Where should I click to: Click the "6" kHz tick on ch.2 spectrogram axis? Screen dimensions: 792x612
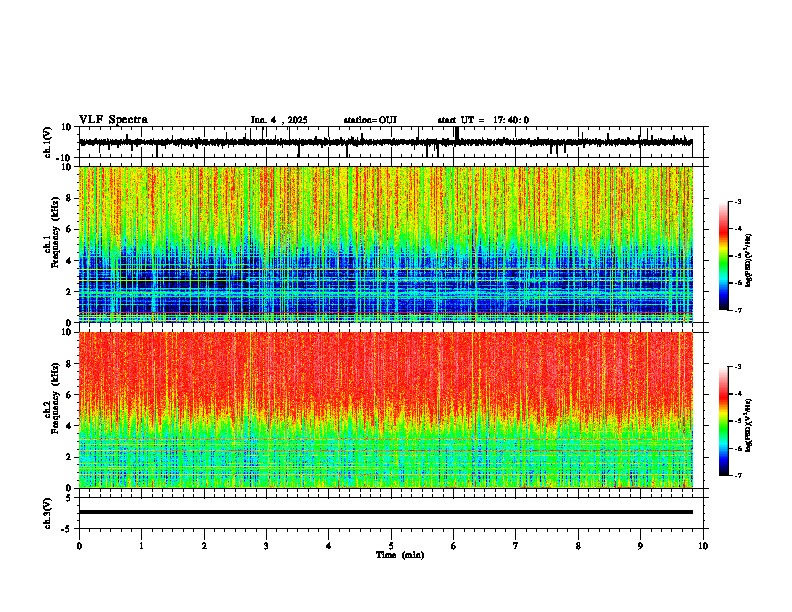[70, 395]
